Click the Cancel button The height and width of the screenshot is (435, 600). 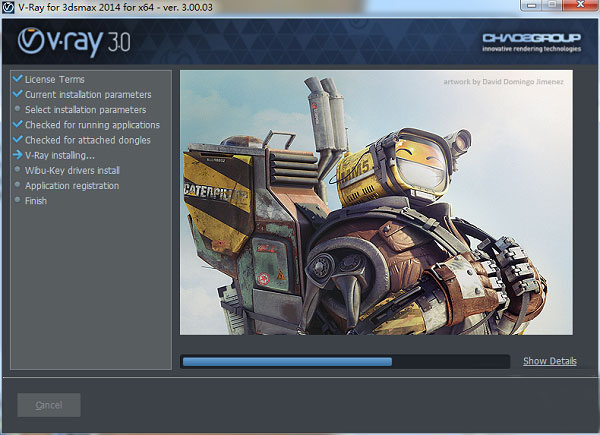pyautogui.click(x=49, y=405)
